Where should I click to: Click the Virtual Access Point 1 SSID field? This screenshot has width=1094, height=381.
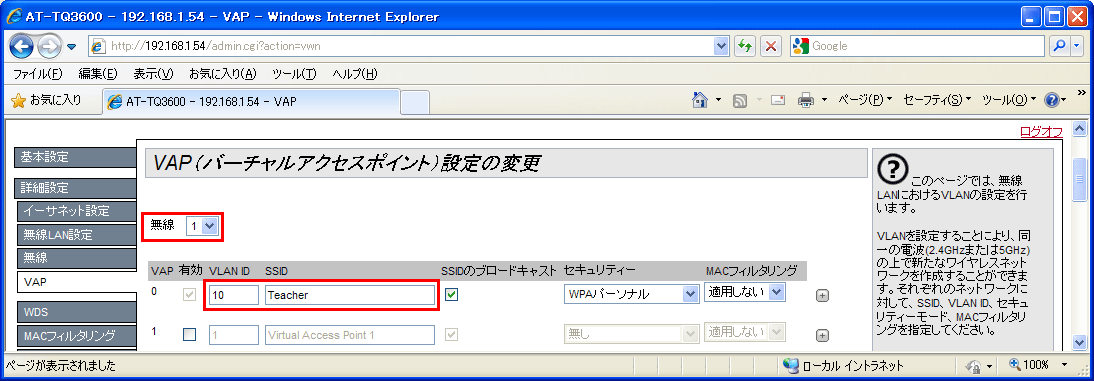coord(350,335)
